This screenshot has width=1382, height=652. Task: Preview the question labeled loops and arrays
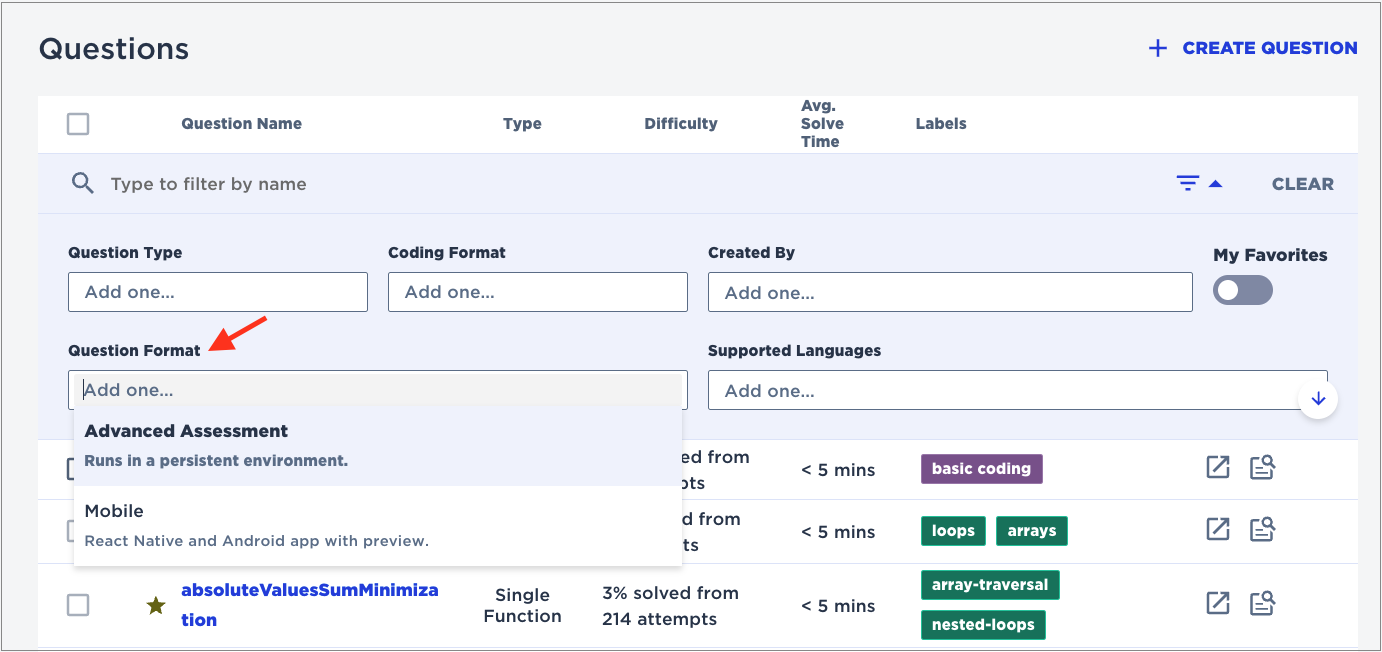1263,530
